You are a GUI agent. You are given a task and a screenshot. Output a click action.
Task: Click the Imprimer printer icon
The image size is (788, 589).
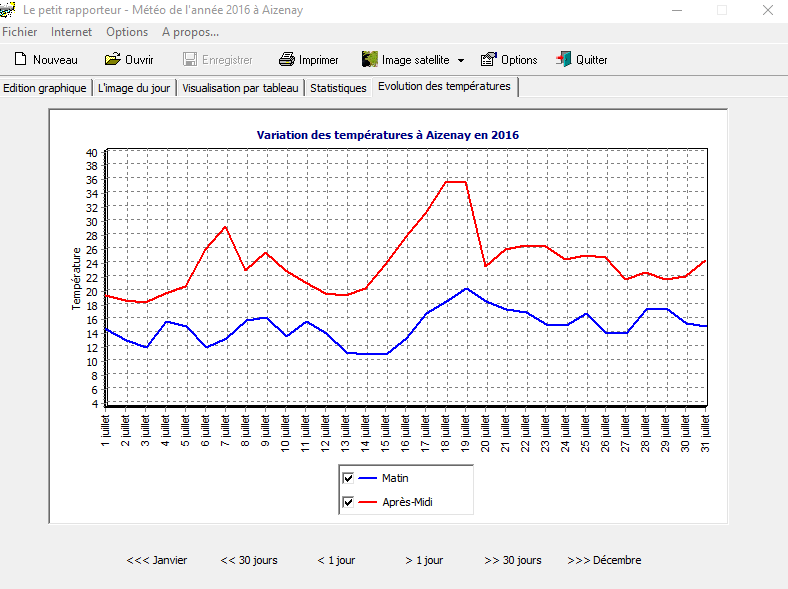click(286, 60)
